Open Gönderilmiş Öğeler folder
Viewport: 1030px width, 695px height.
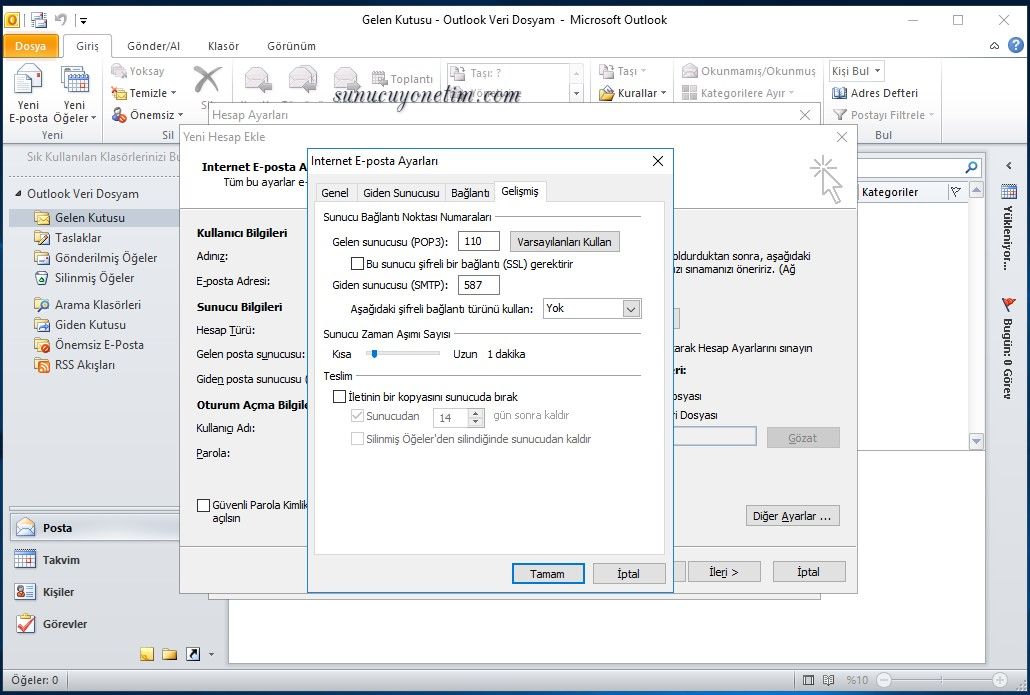pyautogui.click(x=106, y=258)
